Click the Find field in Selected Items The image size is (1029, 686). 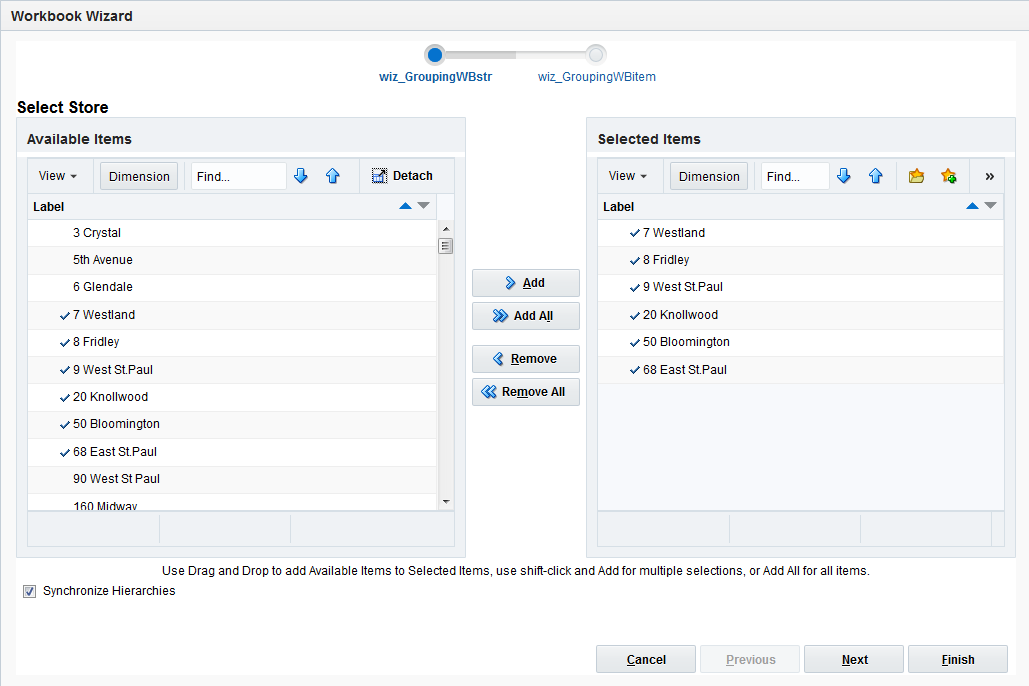[x=795, y=176]
